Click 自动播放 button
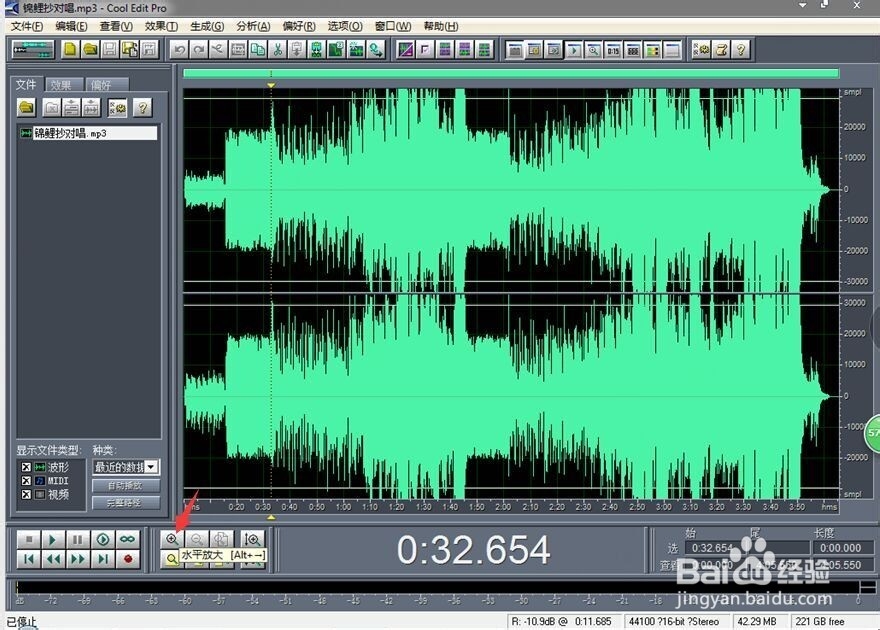Viewport: 880px width, 630px height. click(126, 485)
